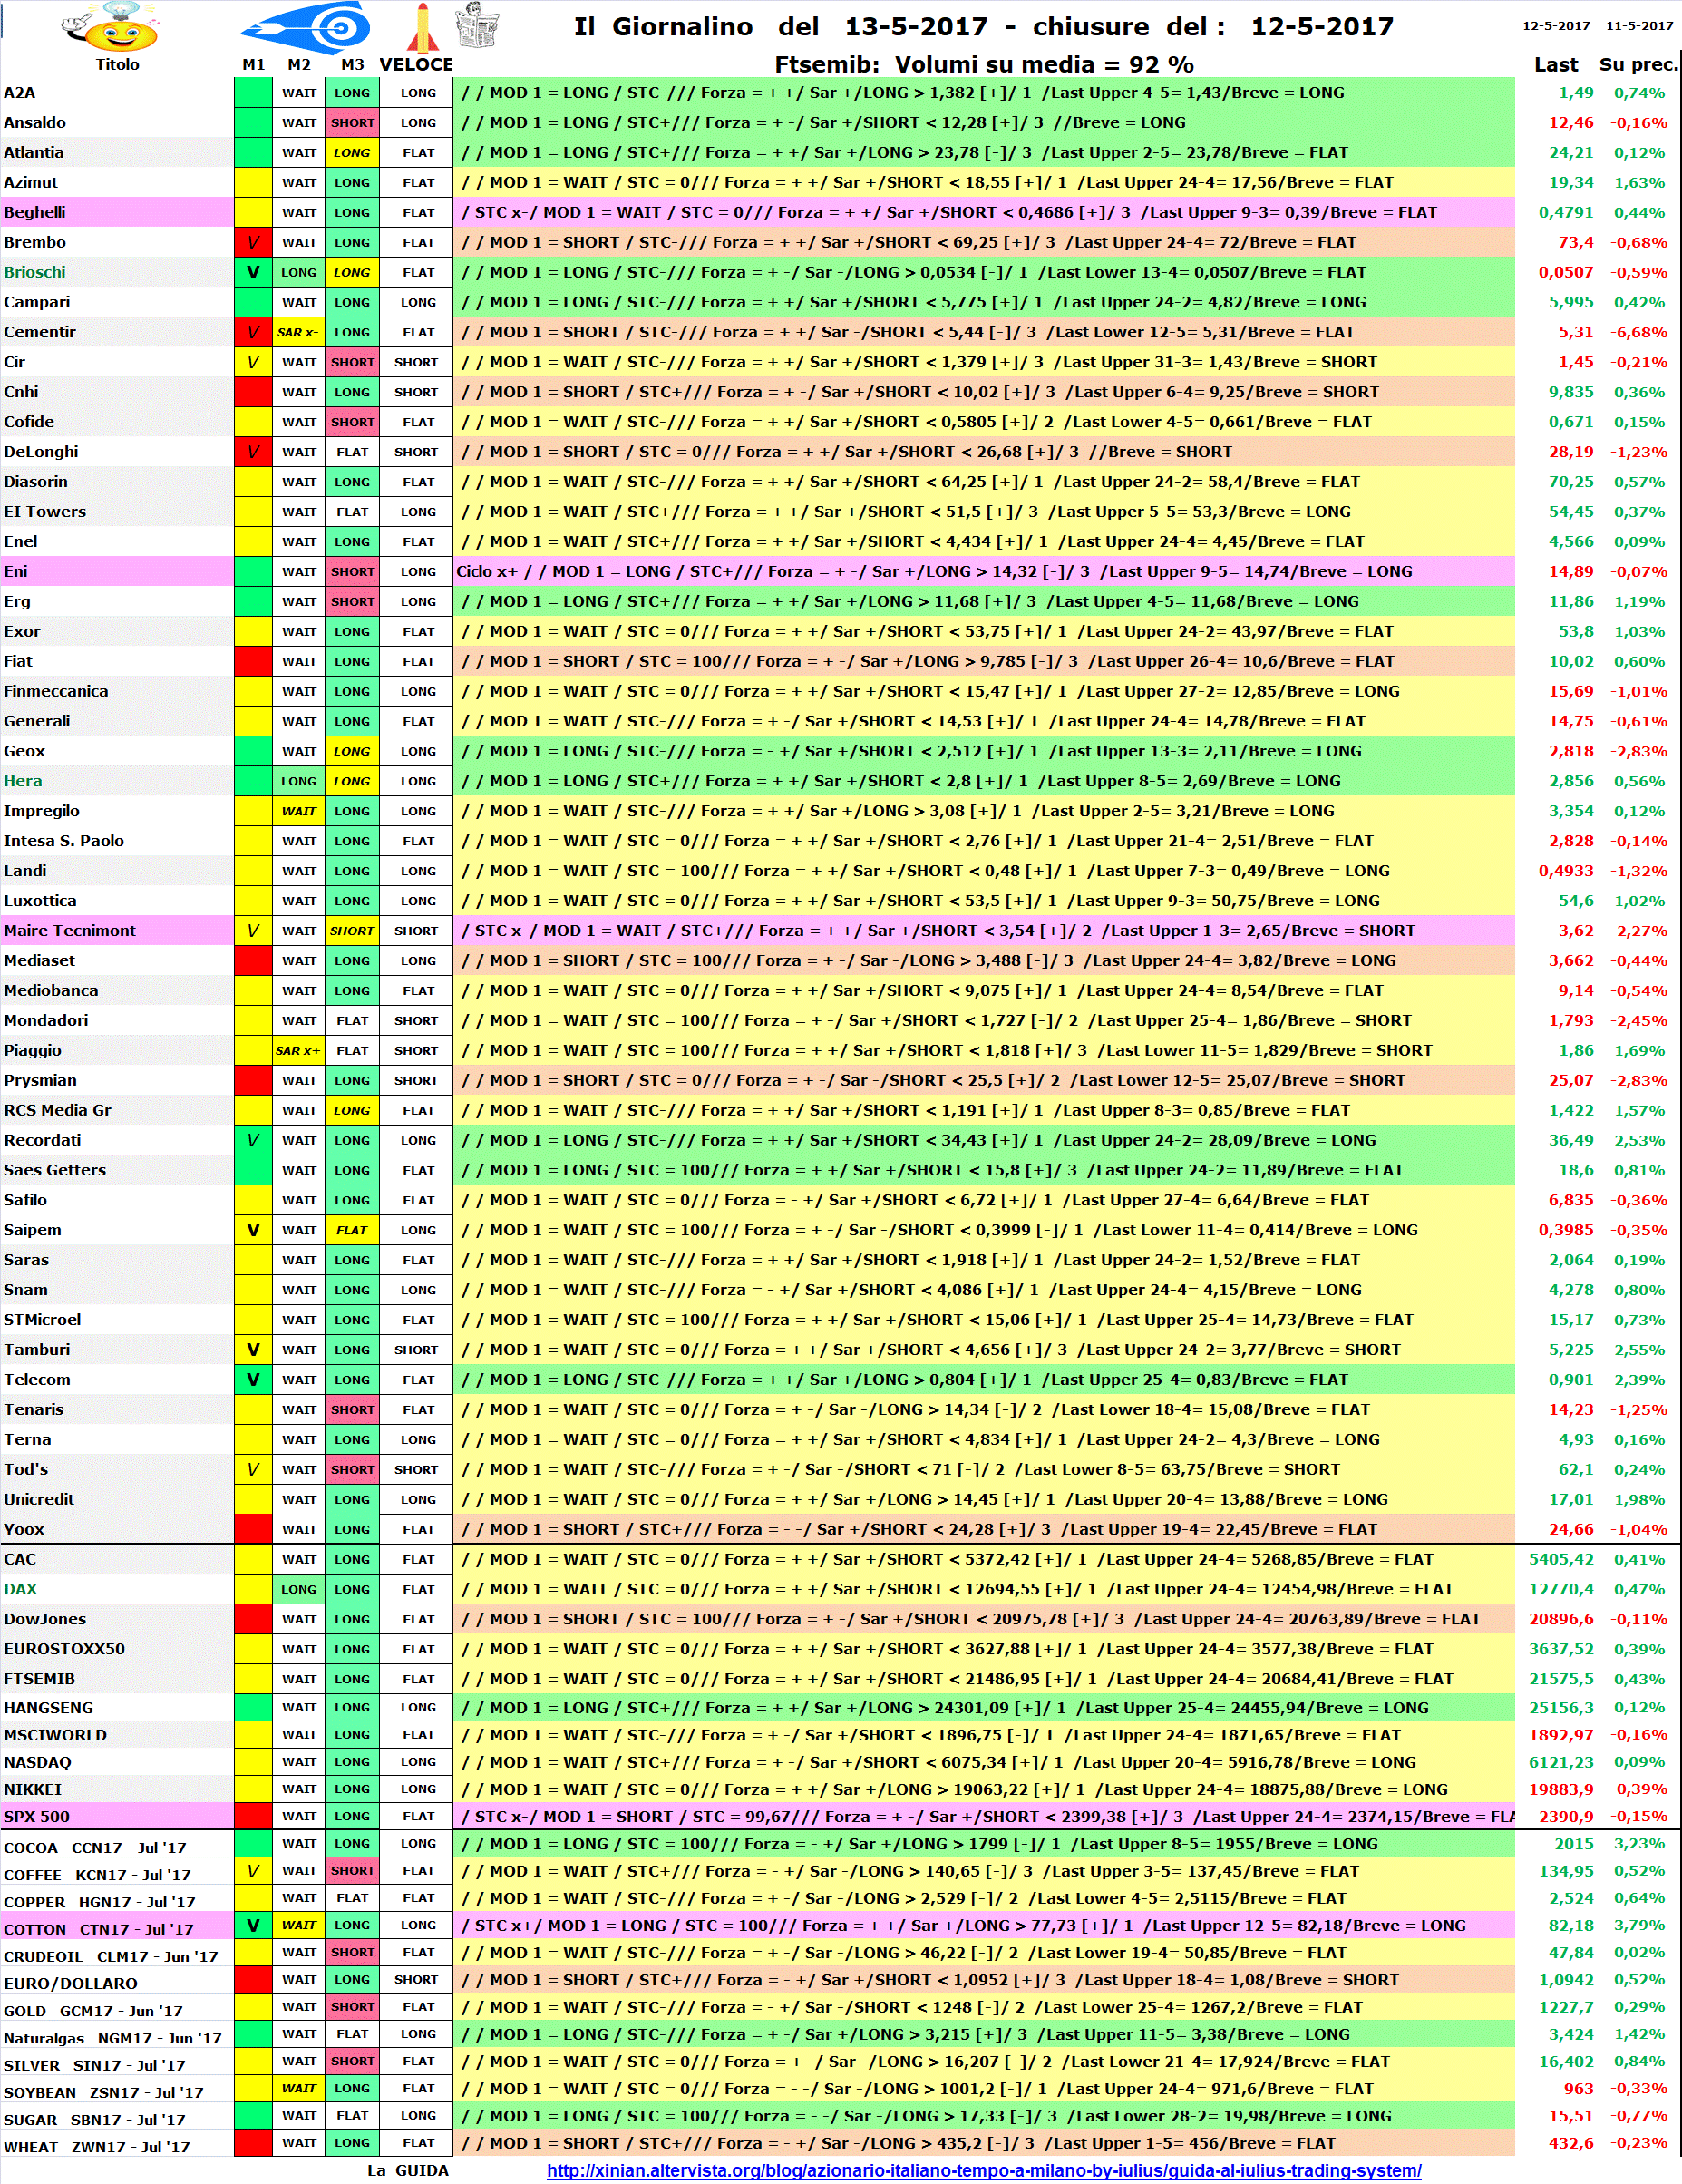The width and height of the screenshot is (1682, 2184).
Task: Click the SHORT M3 cell for Tod's
Action: [352, 1469]
